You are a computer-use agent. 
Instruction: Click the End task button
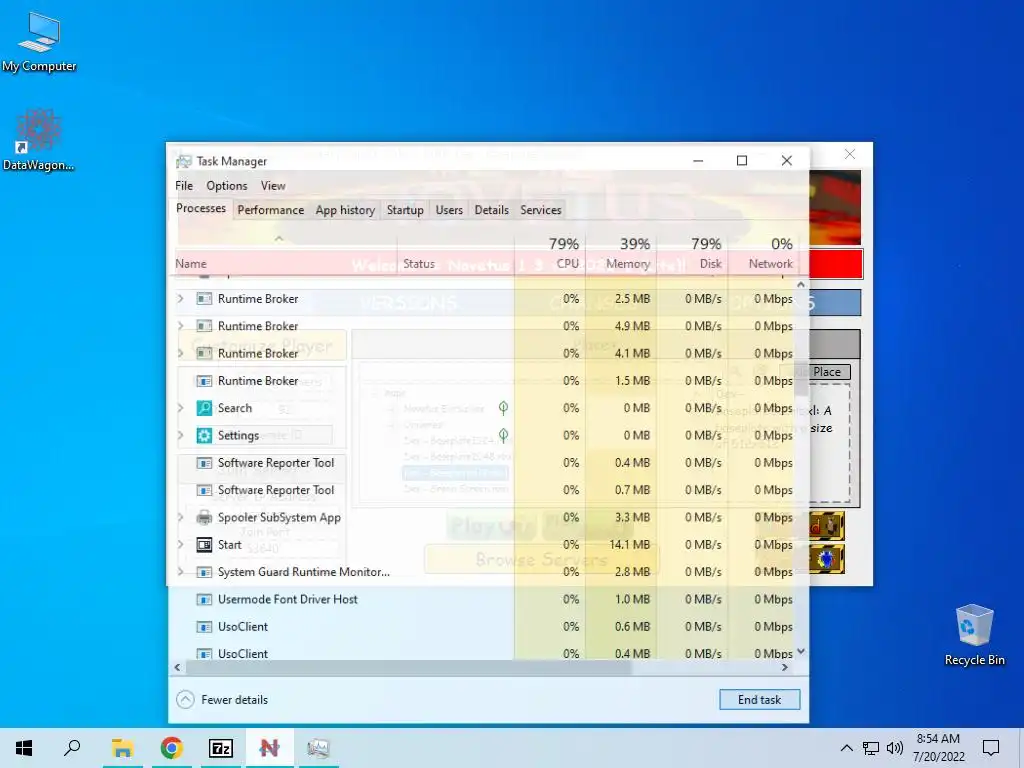pyautogui.click(x=760, y=700)
